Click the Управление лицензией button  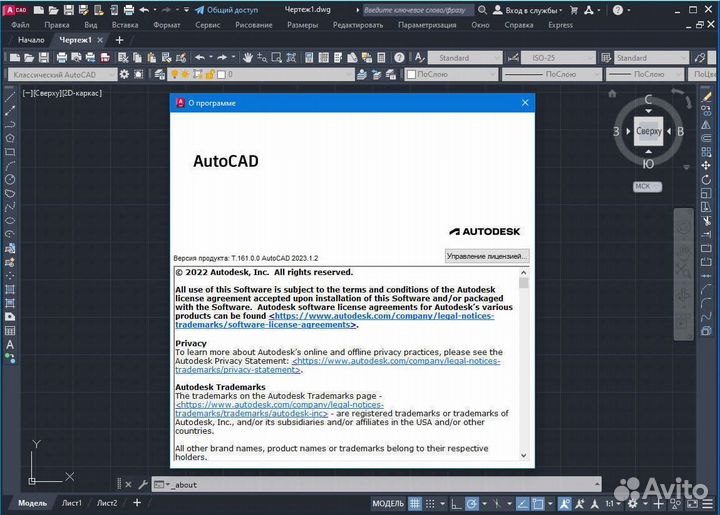487,256
